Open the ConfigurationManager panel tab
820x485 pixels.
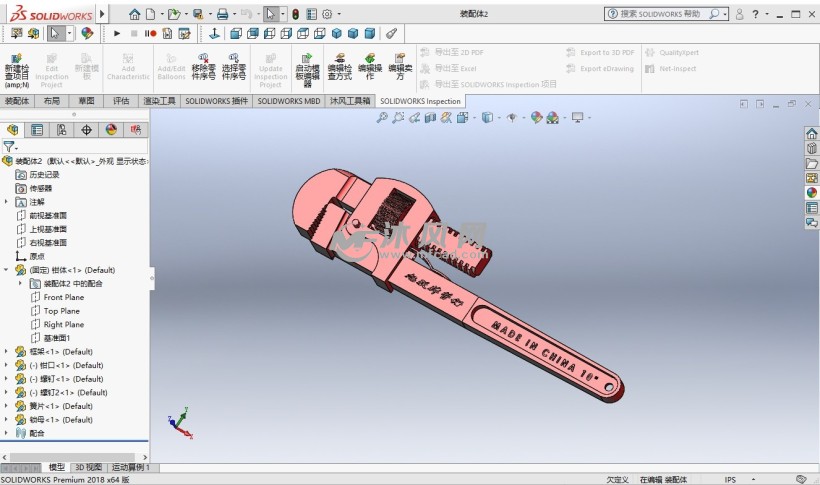tap(62, 129)
